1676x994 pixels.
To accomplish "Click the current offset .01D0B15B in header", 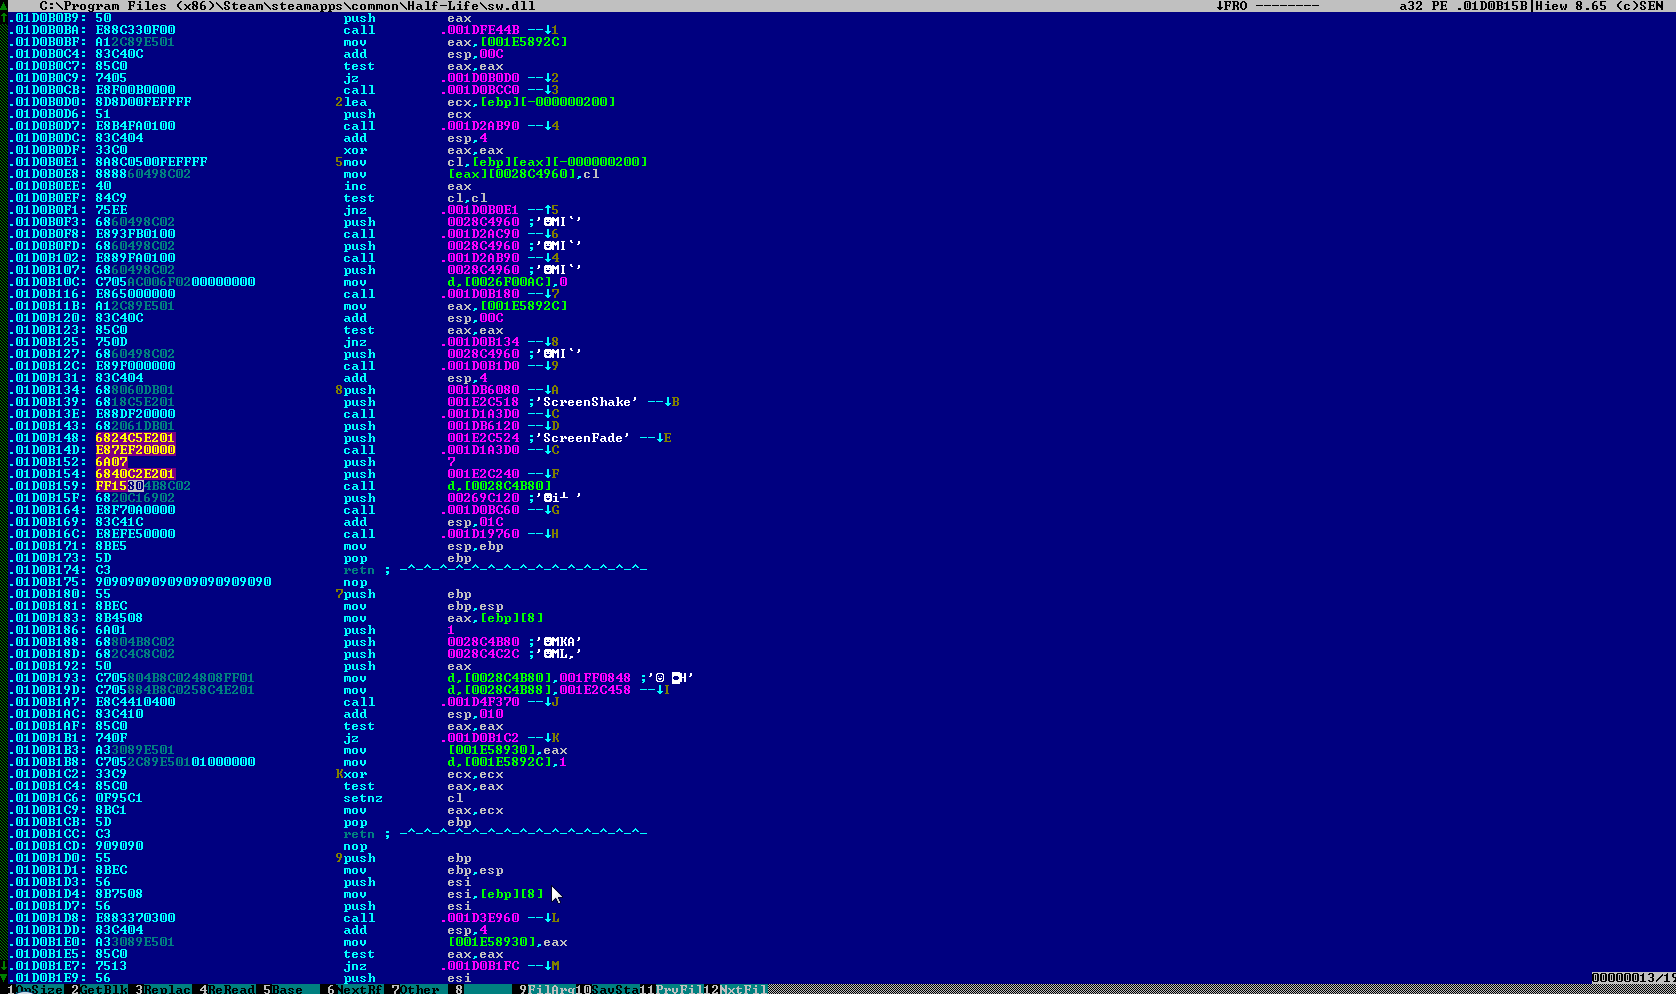I will coord(1492,6).
